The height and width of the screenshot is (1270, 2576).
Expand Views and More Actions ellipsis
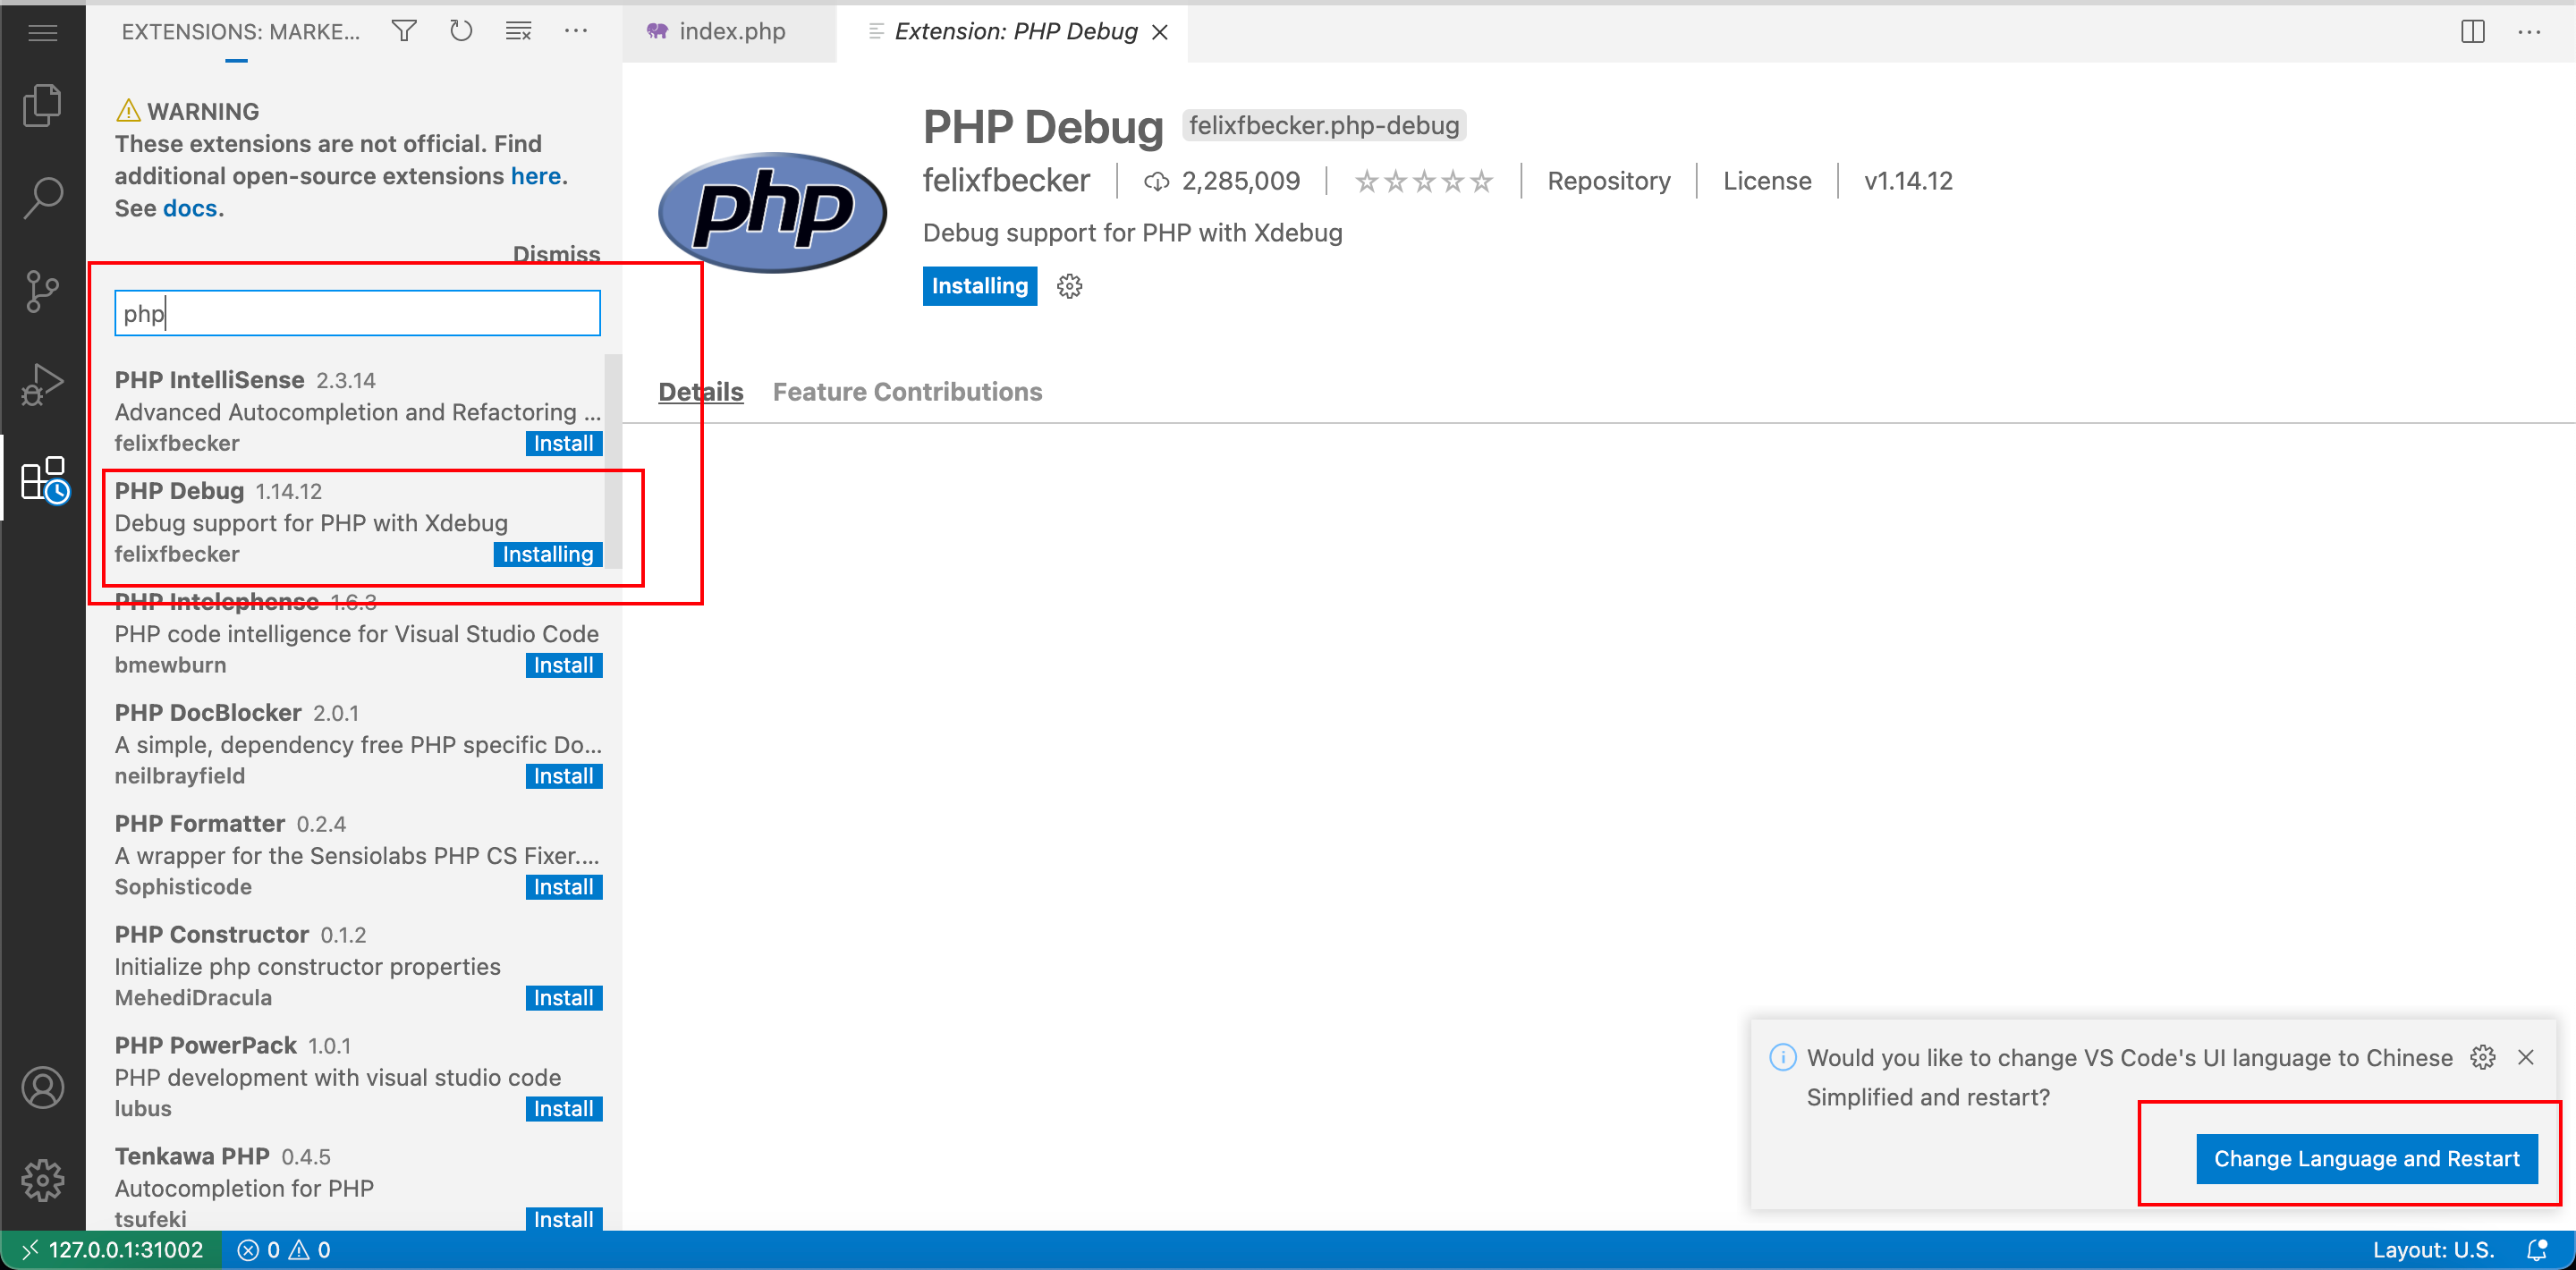[x=576, y=31]
